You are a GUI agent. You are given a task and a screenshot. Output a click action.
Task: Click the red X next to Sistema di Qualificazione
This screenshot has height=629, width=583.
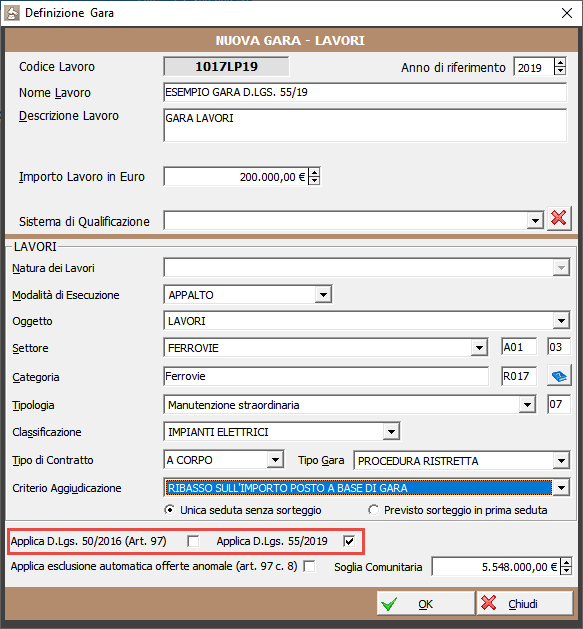[x=559, y=219]
